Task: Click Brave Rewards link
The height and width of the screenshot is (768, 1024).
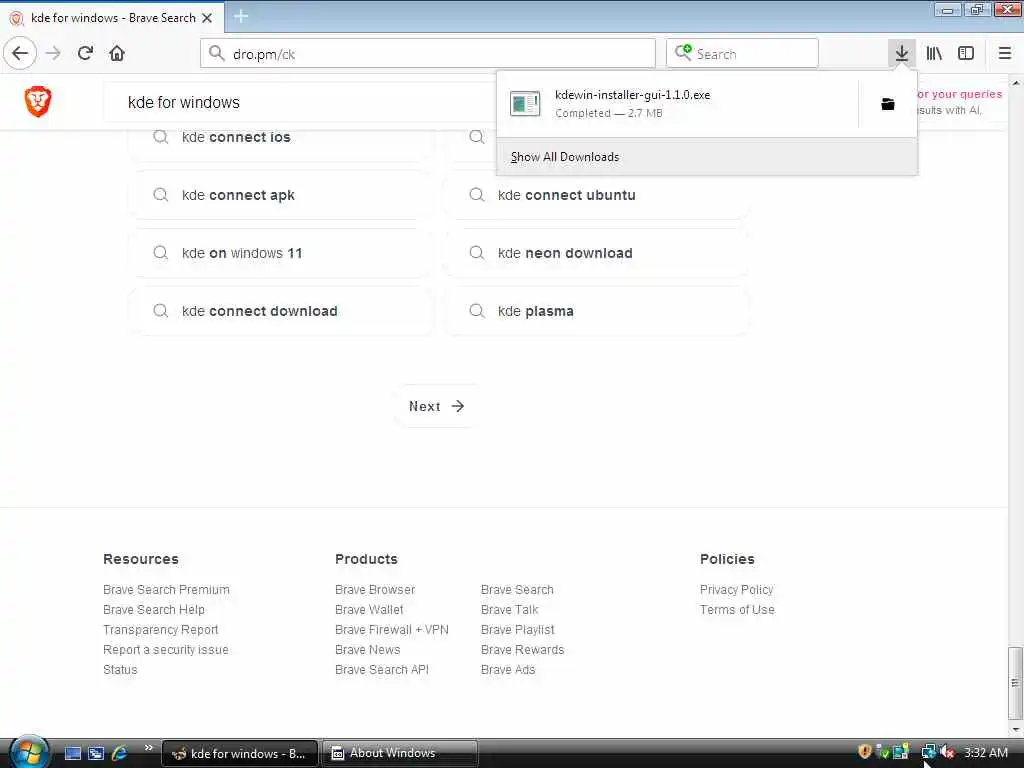Action: click(x=522, y=650)
